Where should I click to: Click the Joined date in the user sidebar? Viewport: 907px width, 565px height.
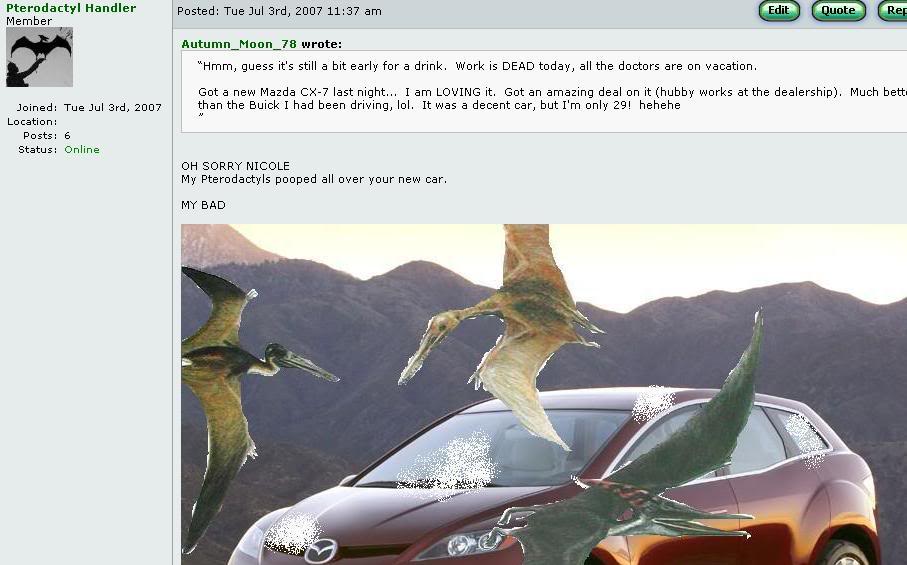tap(113, 108)
